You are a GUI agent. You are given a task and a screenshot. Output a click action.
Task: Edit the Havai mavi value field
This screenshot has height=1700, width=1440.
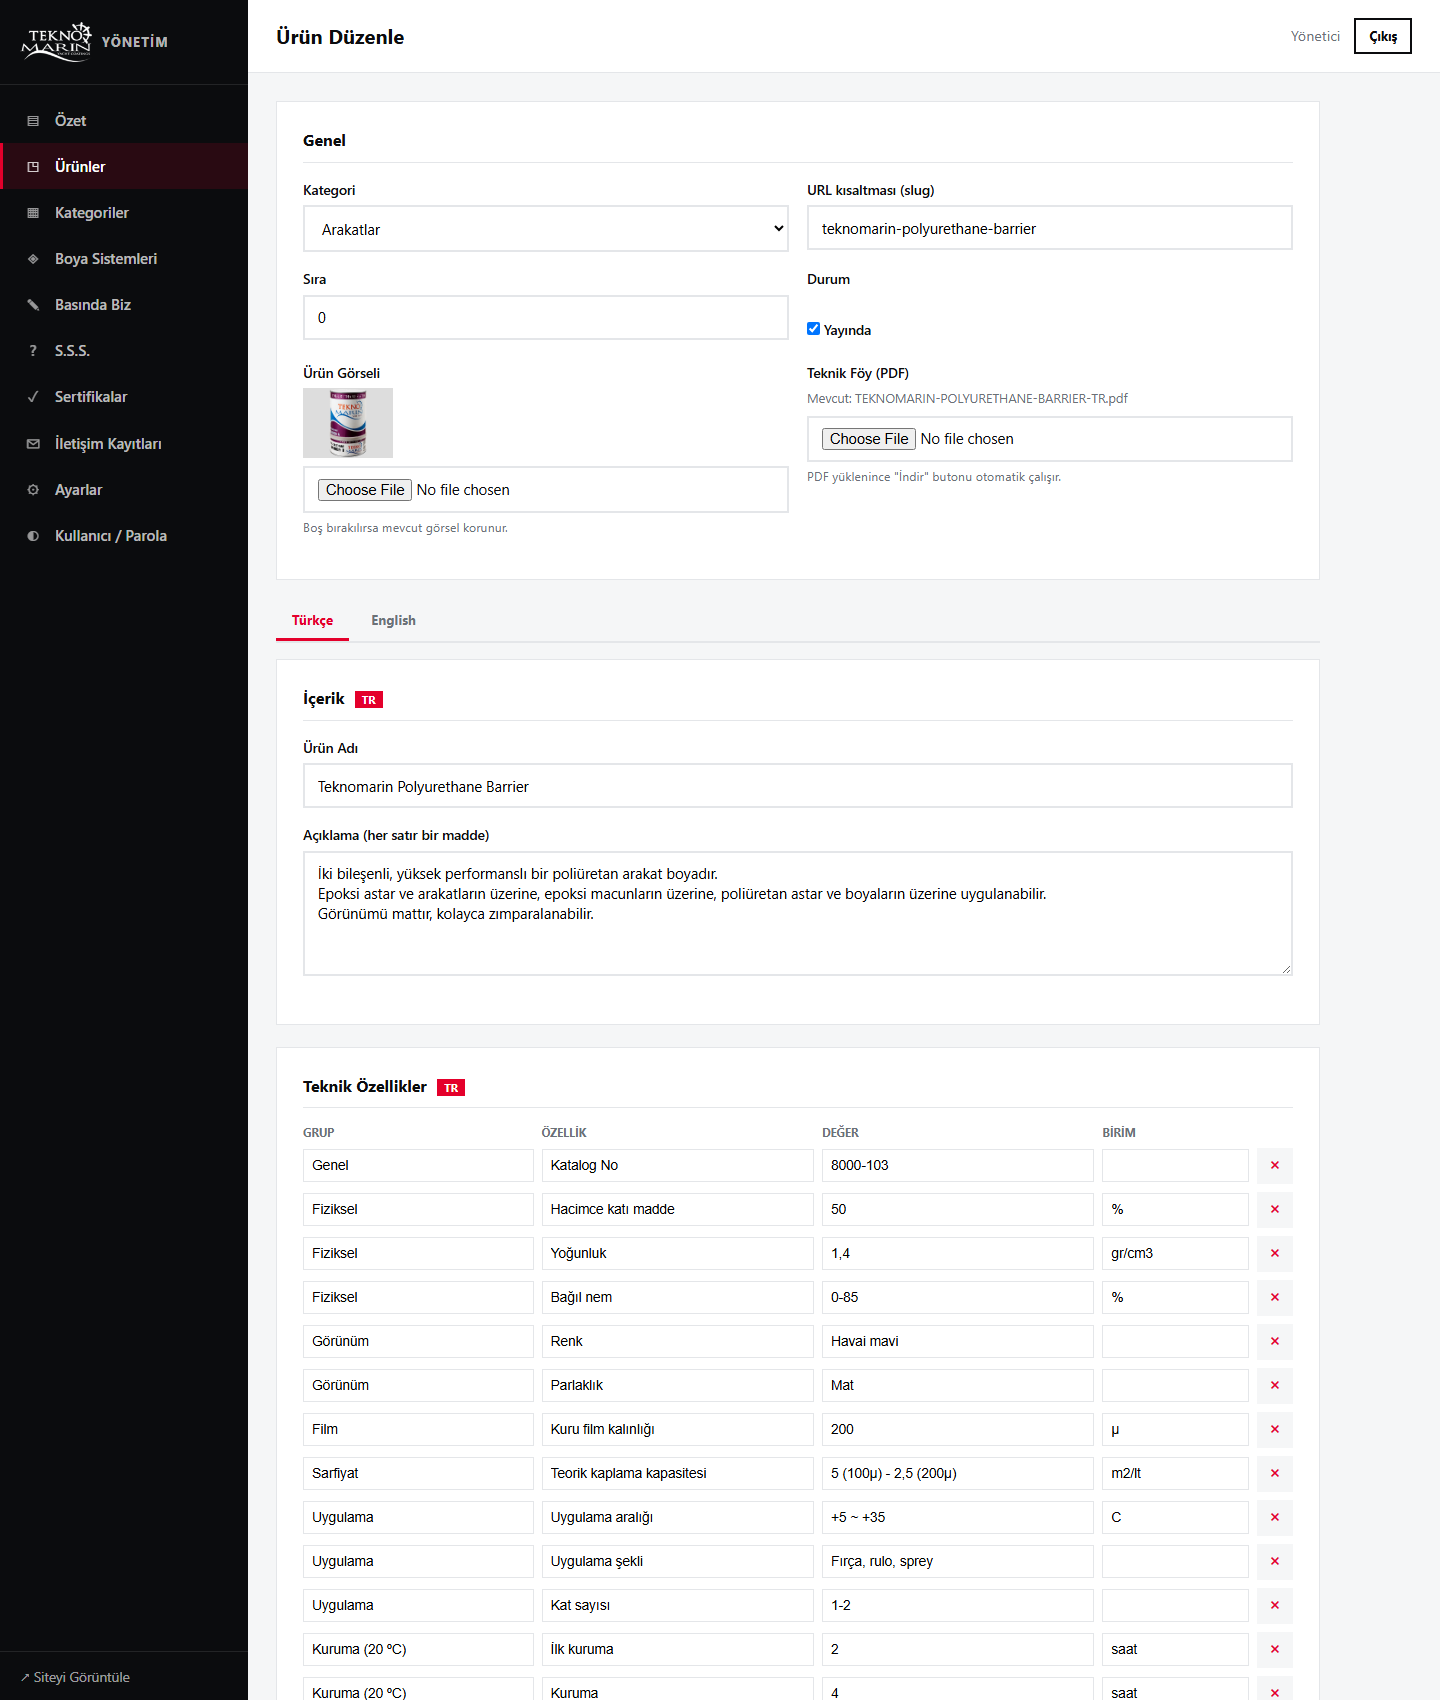958,1341
